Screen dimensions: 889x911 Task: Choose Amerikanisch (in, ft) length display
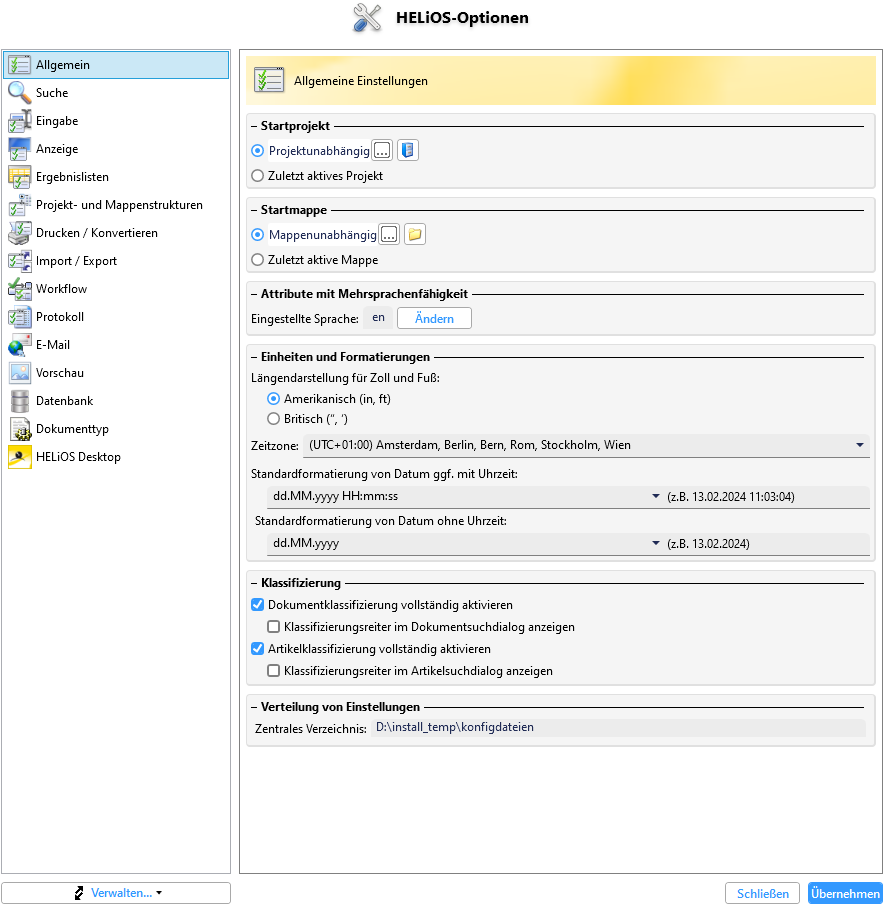click(x=273, y=399)
